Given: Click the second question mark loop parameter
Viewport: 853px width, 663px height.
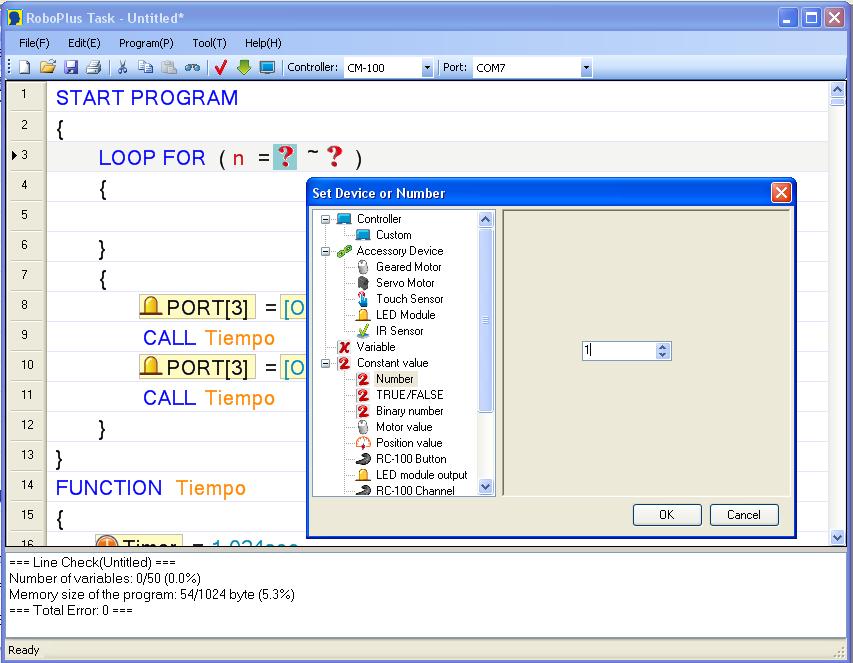Looking at the screenshot, I should coord(335,157).
